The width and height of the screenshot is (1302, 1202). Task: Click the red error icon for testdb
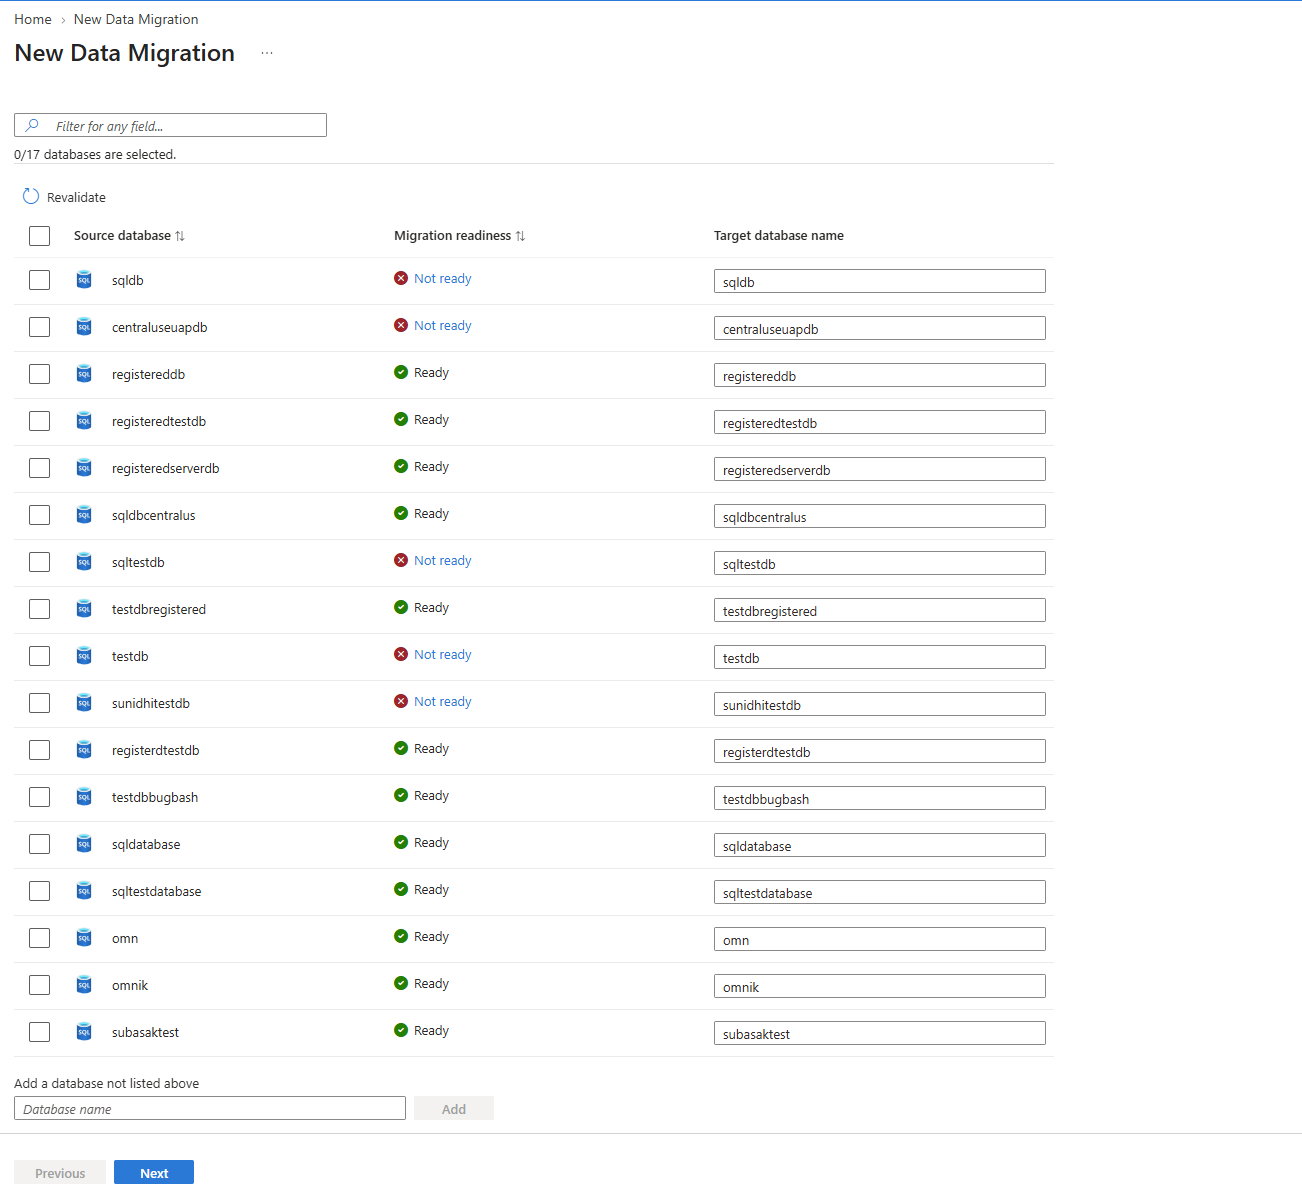(x=401, y=654)
